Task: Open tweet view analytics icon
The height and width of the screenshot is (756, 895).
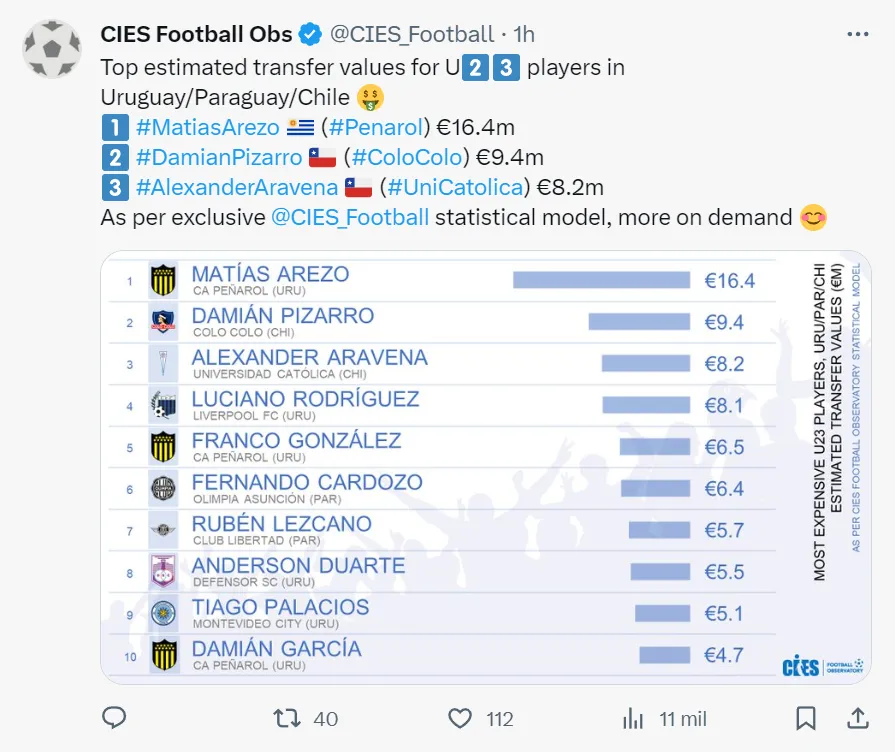Action: [633, 718]
